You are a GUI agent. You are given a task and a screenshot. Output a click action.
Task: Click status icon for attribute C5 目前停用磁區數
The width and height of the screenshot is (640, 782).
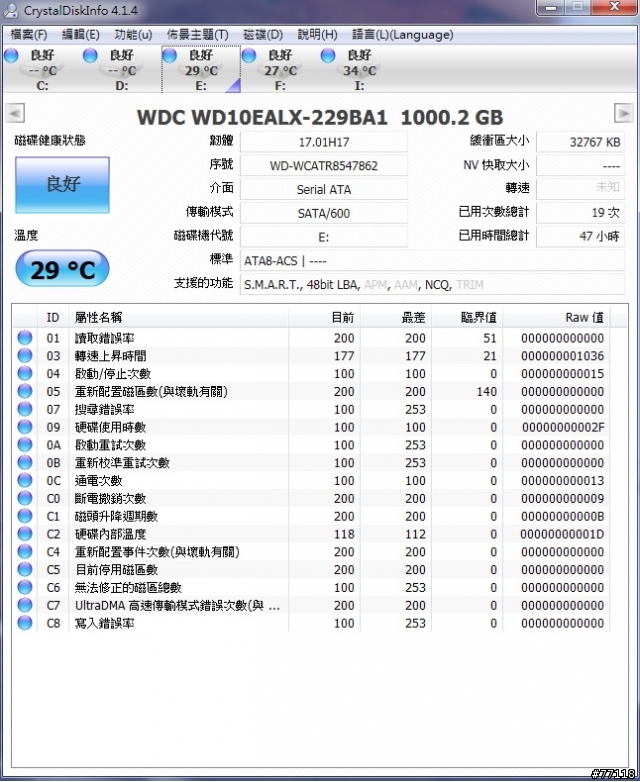[x=24, y=570]
